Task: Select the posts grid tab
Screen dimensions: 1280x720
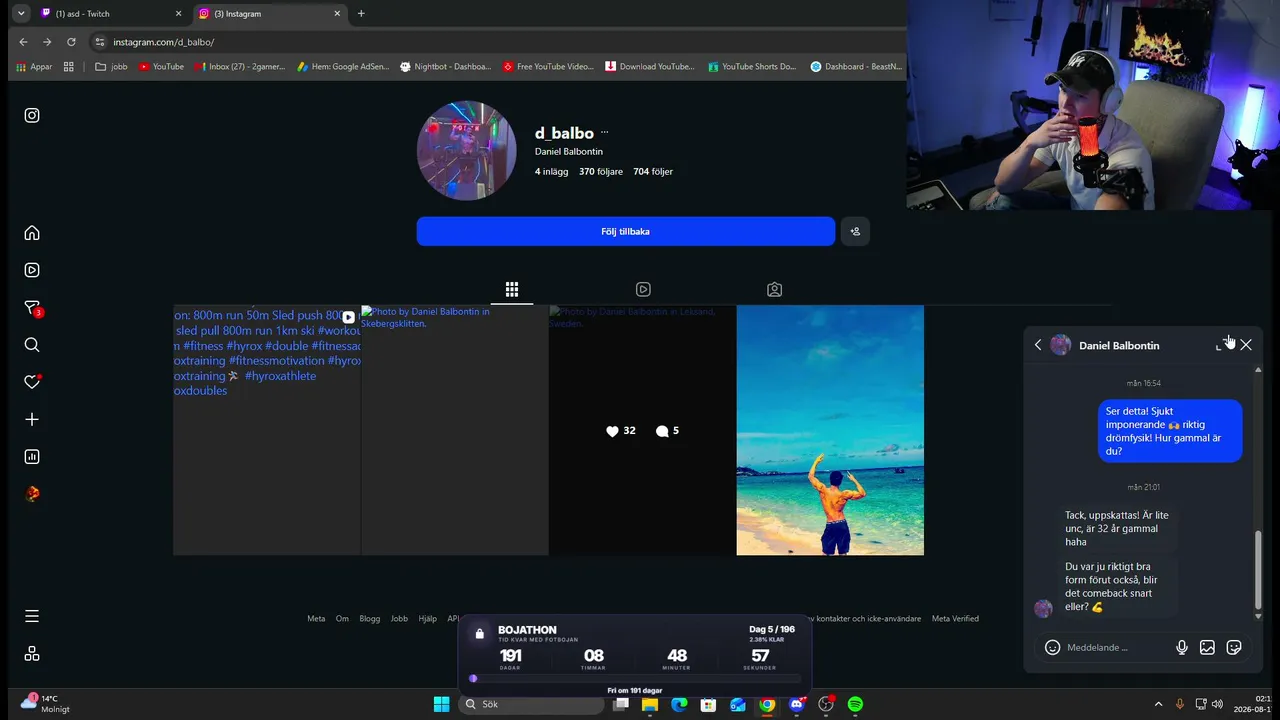Action: pyautogui.click(x=512, y=289)
